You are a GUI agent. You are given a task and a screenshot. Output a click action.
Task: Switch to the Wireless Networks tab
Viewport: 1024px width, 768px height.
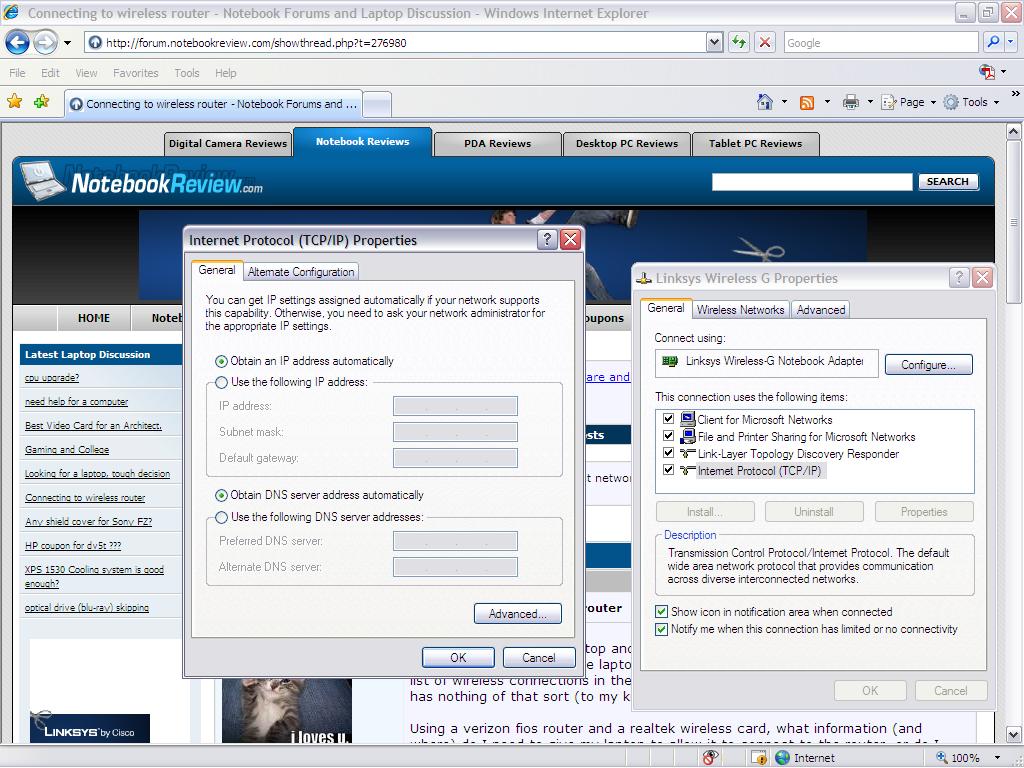click(741, 310)
